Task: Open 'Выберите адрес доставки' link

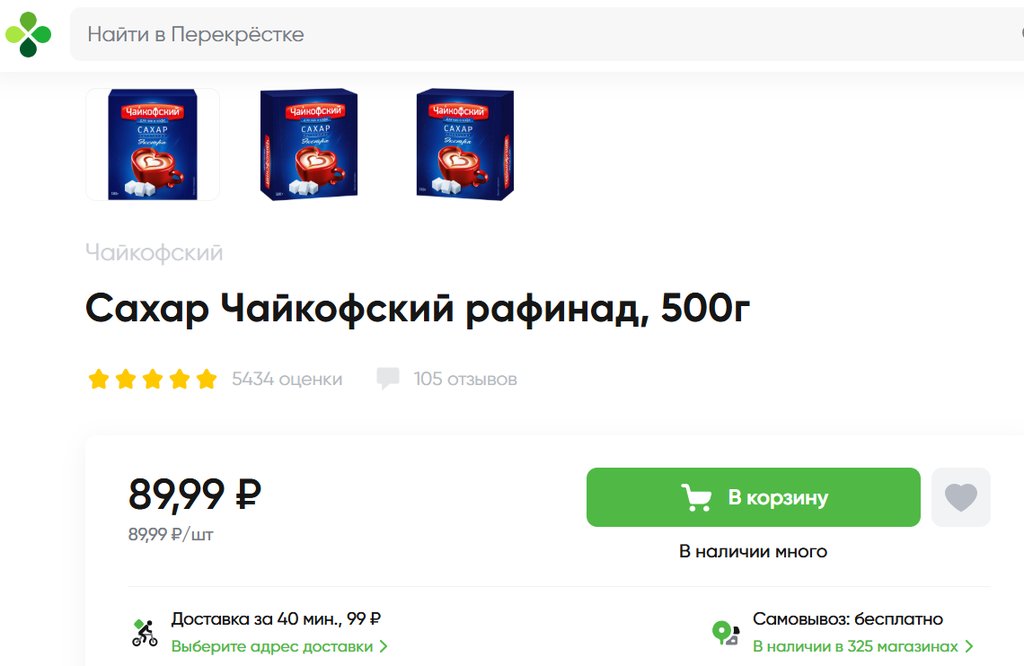Action: pos(272,646)
